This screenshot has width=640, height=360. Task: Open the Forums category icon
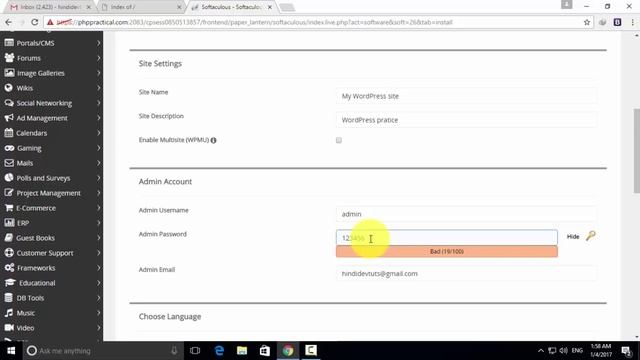click(9, 58)
